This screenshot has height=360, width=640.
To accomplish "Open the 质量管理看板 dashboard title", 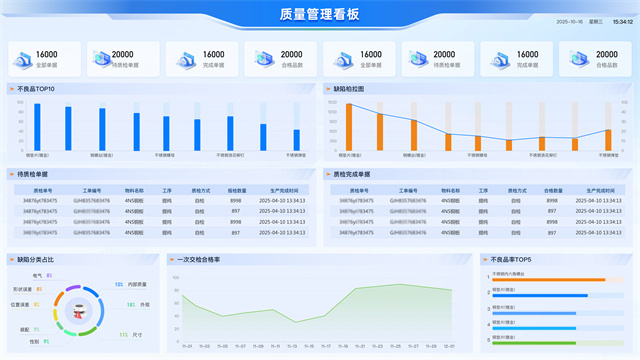I will point(320,14).
